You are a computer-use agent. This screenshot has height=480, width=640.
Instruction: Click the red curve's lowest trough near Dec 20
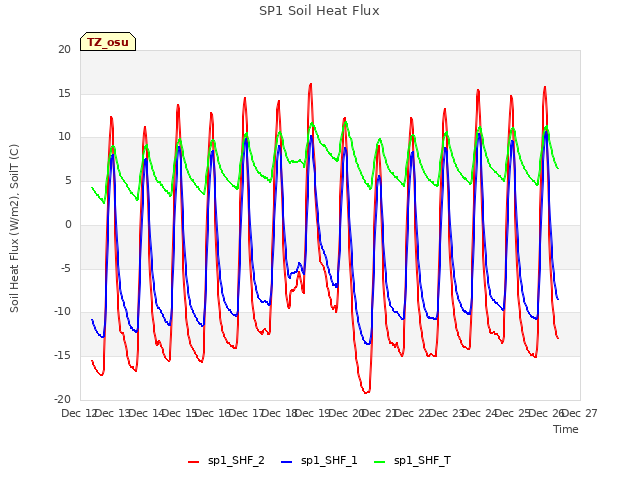coord(366,393)
